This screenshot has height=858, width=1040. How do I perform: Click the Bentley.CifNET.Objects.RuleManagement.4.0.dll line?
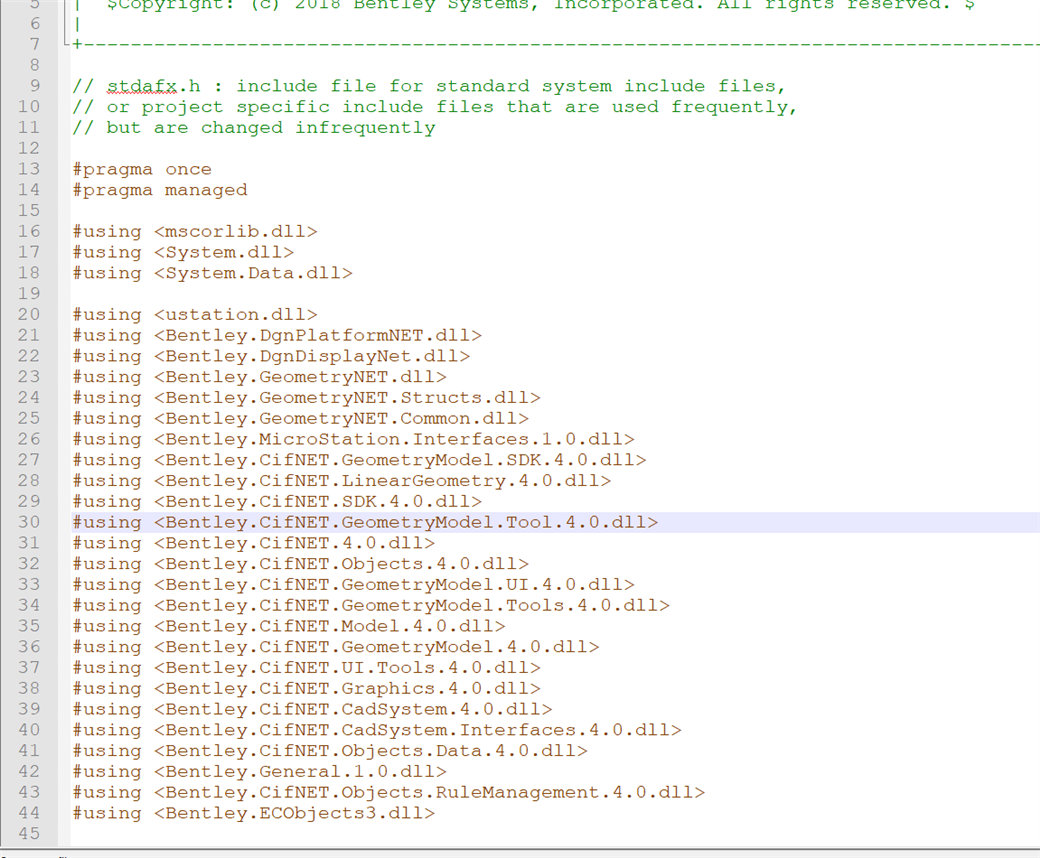(389, 792)
